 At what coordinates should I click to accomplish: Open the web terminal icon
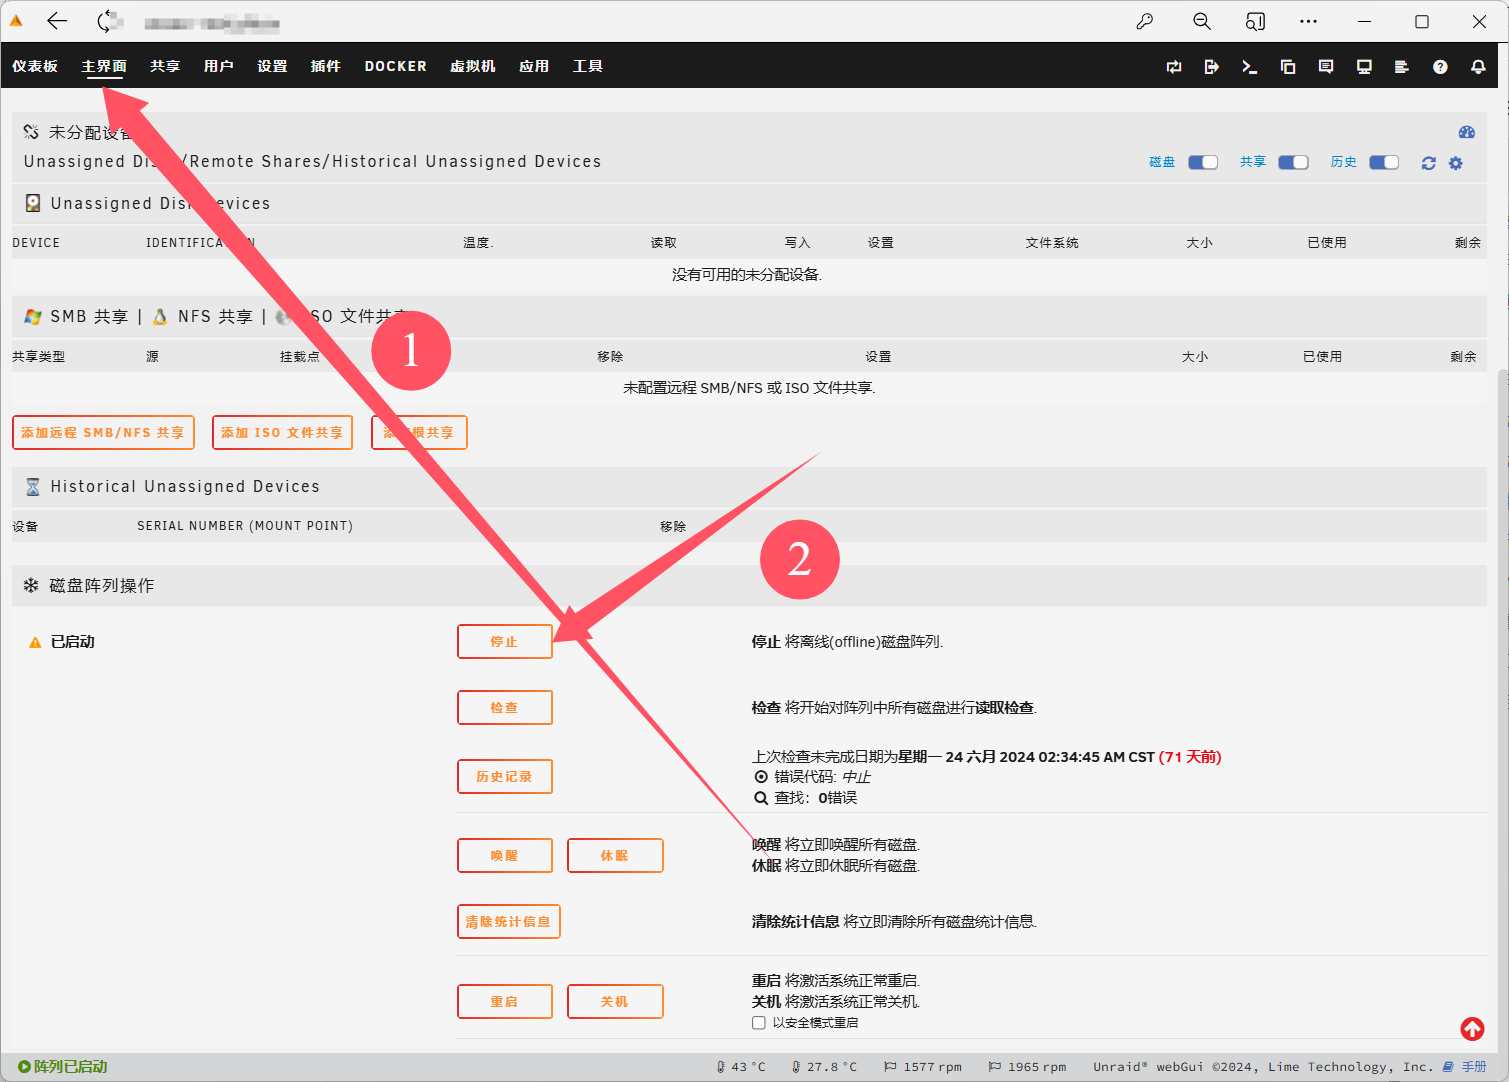tap(1249, 67)
